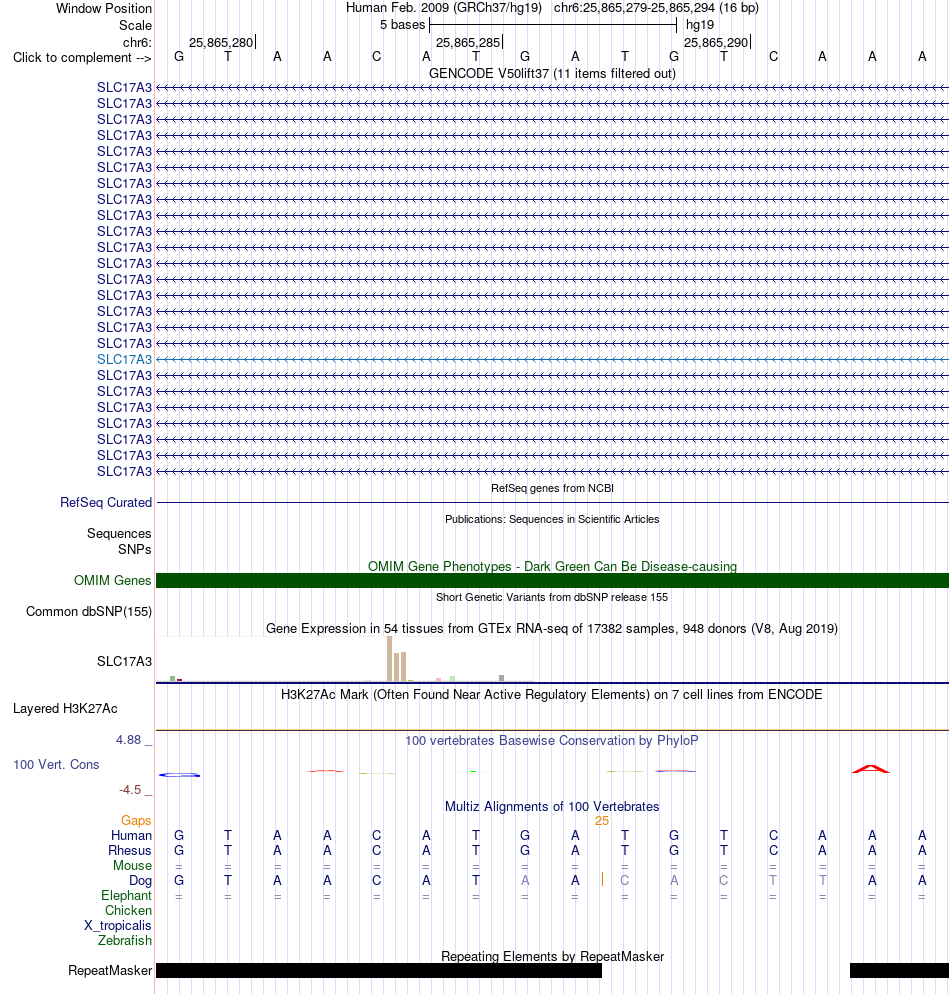Click the dark green OMIM gene bar

[x=552, y=581]
